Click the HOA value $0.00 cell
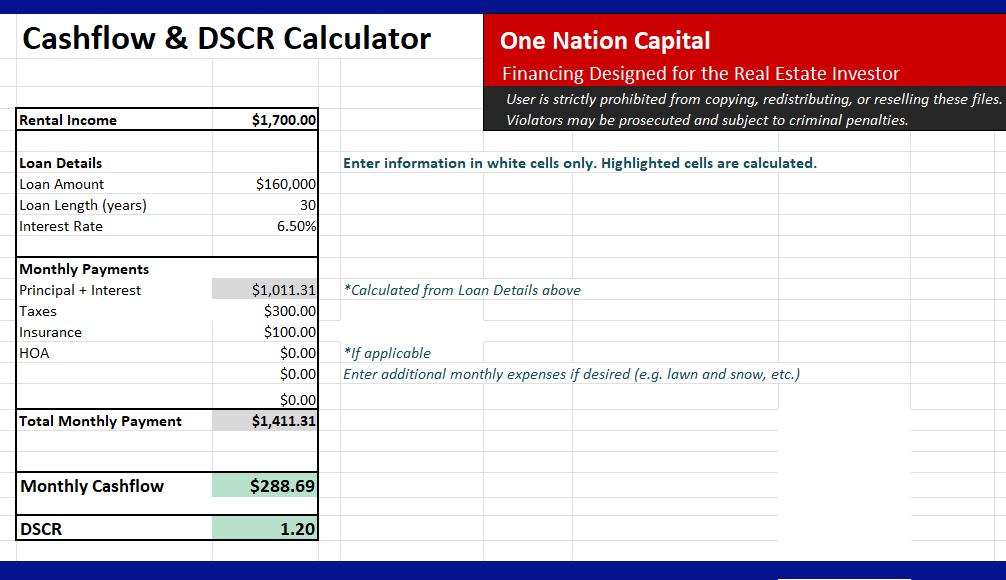This screenshot has width=1006, height=580. click(x=265, y=353)
